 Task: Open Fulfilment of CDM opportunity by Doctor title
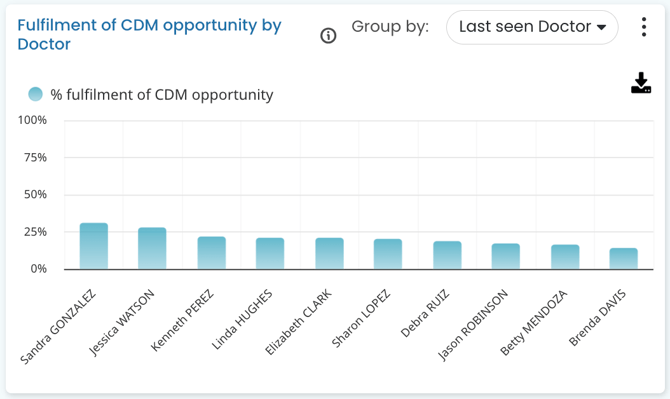point(149,35)
